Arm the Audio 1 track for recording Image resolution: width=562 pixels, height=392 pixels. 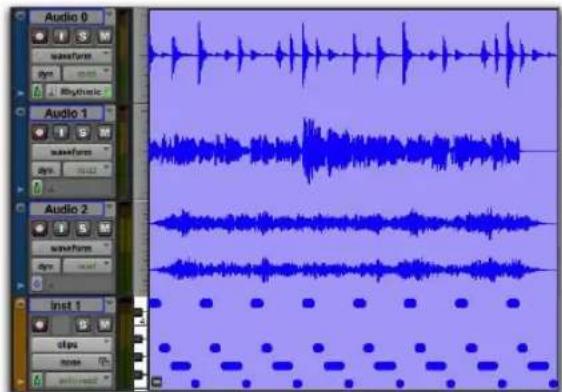point(40,133)
